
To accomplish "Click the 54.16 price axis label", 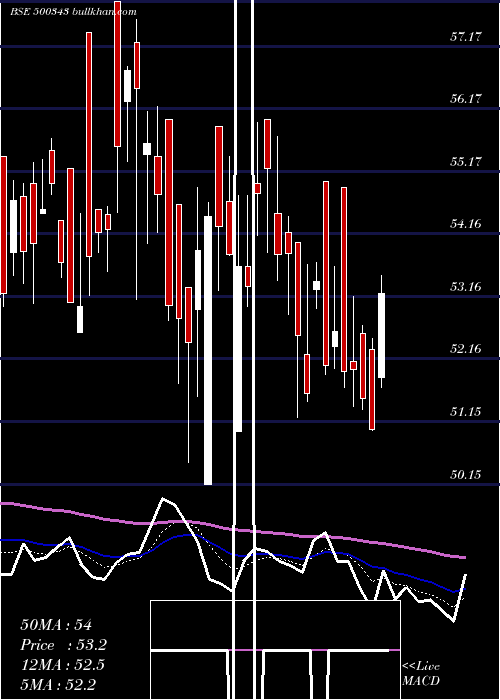I will point(466,224).
